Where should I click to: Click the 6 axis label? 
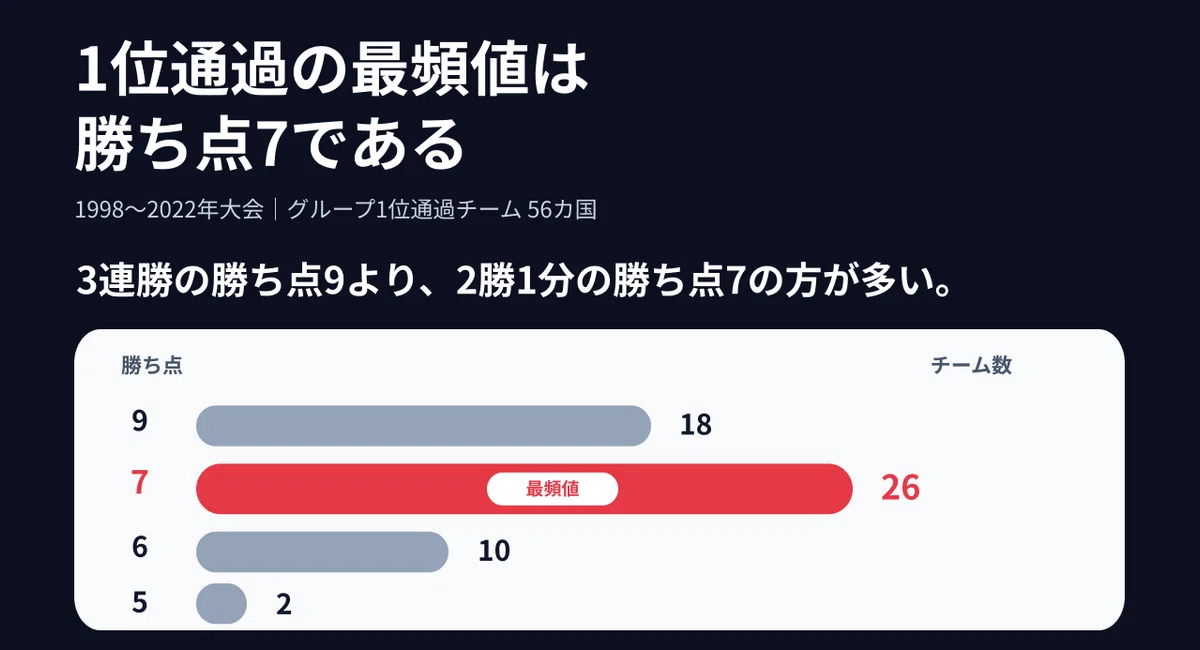point(140,547)
